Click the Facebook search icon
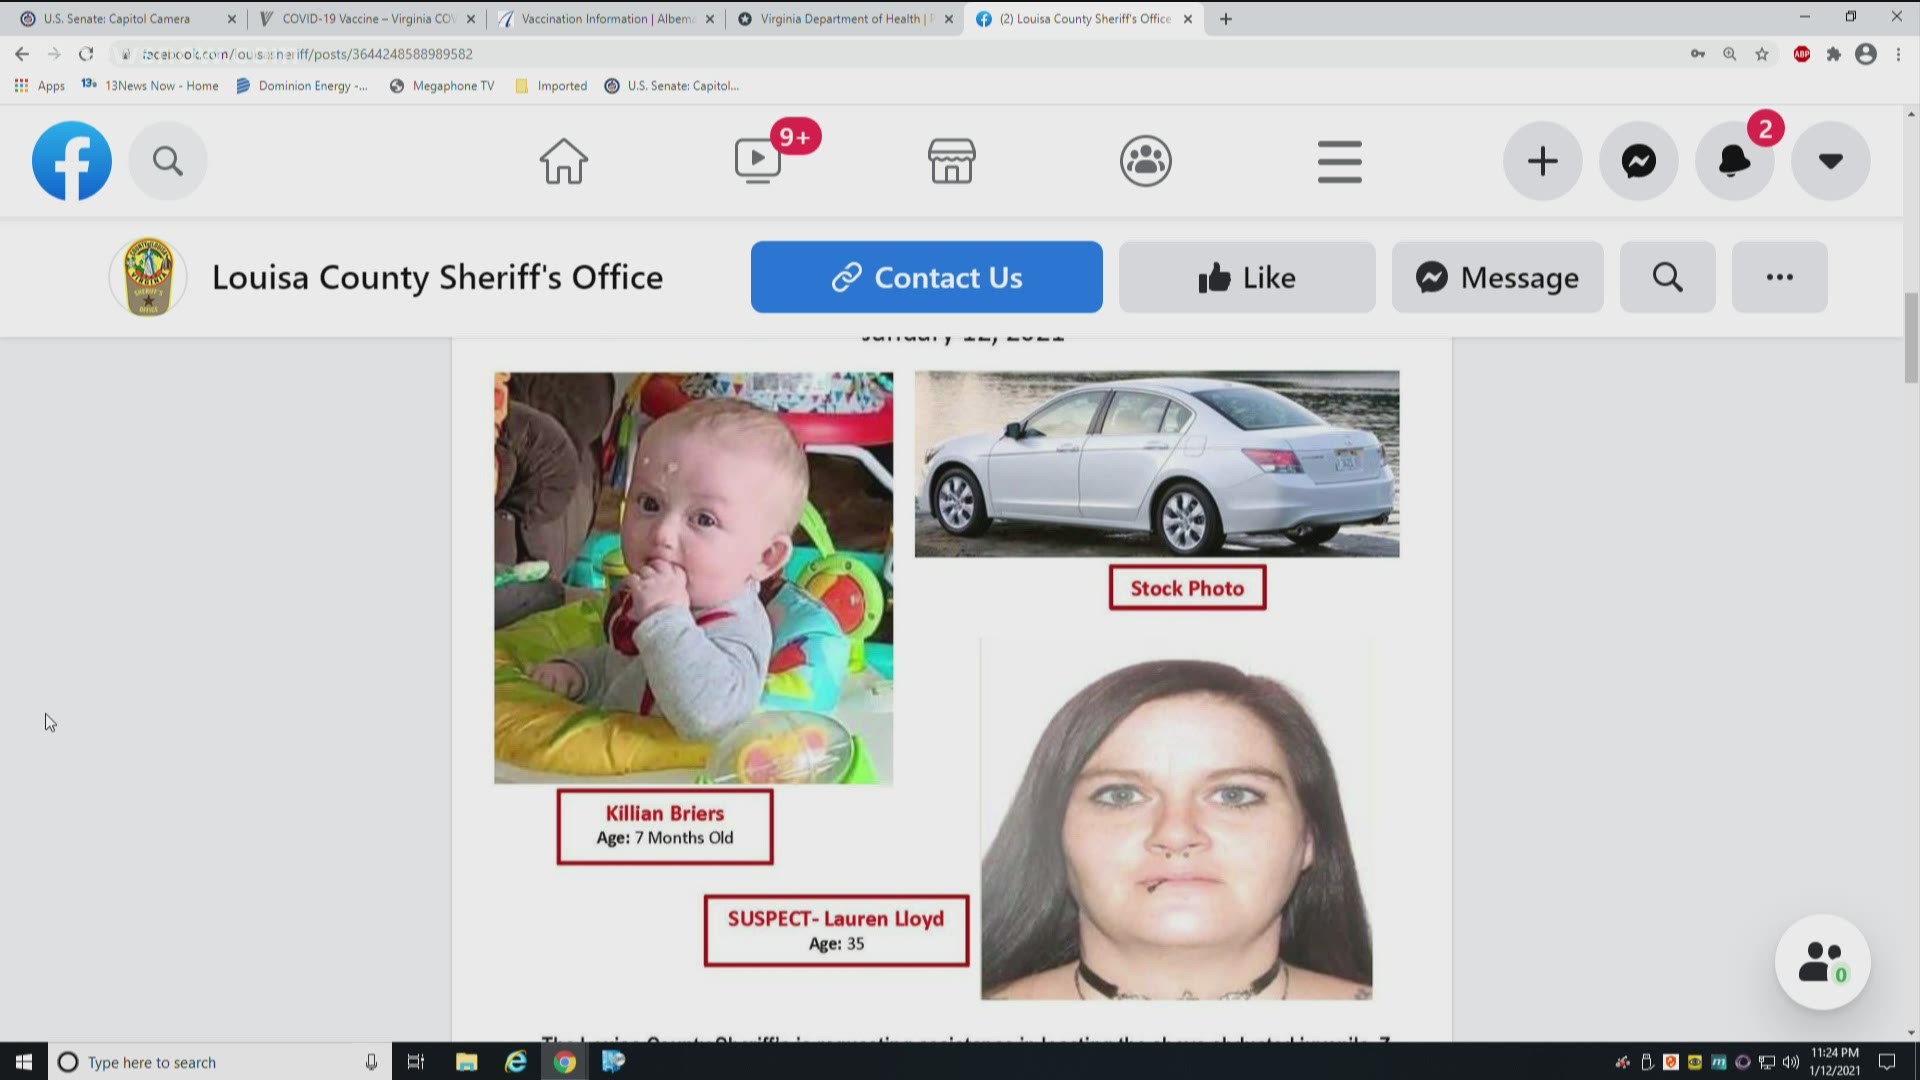1920x1080 pixels. coord(167,160)
